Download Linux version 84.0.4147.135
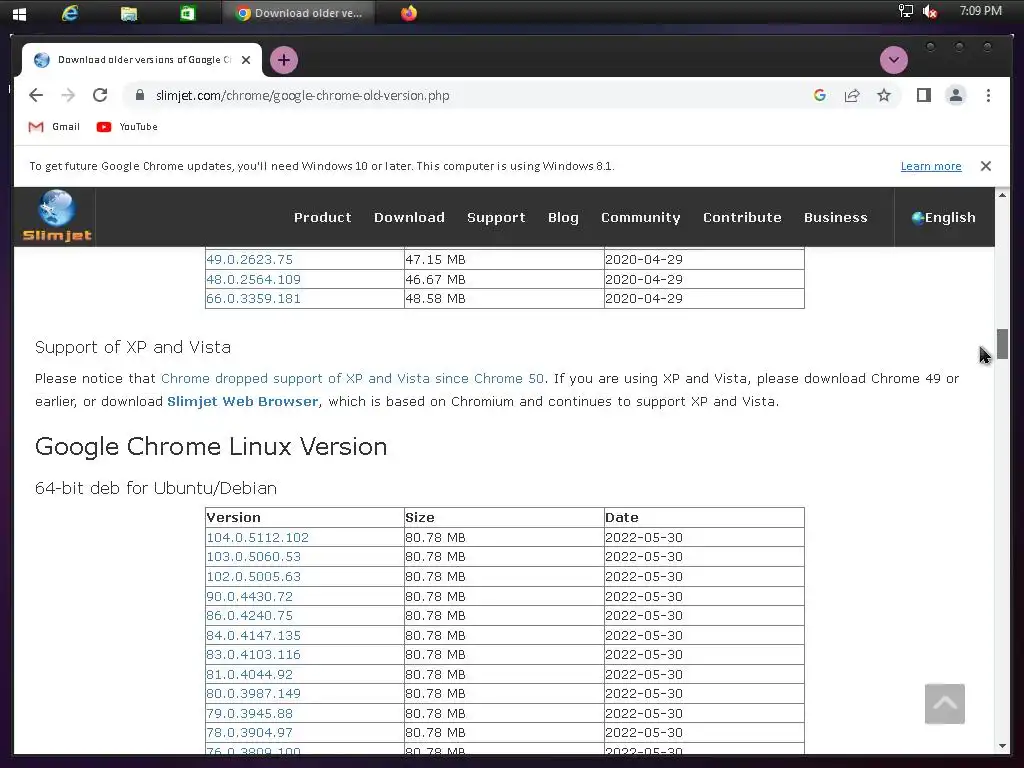The image size is (1024, 768). [x=253, y=635]
